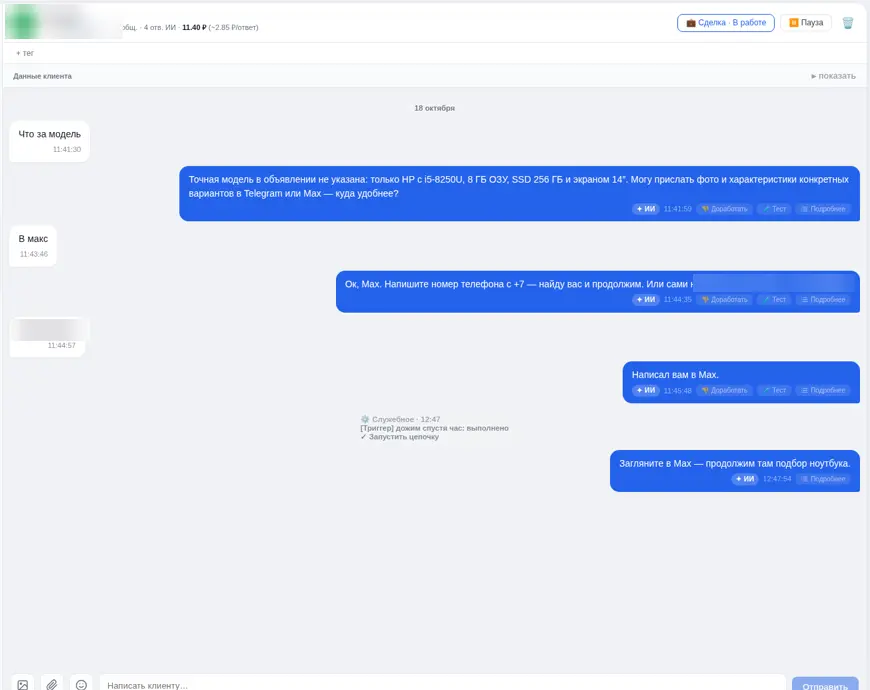Pause the AI with the Пауза button
Image resolution: width=870 pixels, height=690 pixels.
[x=806, y=23]
